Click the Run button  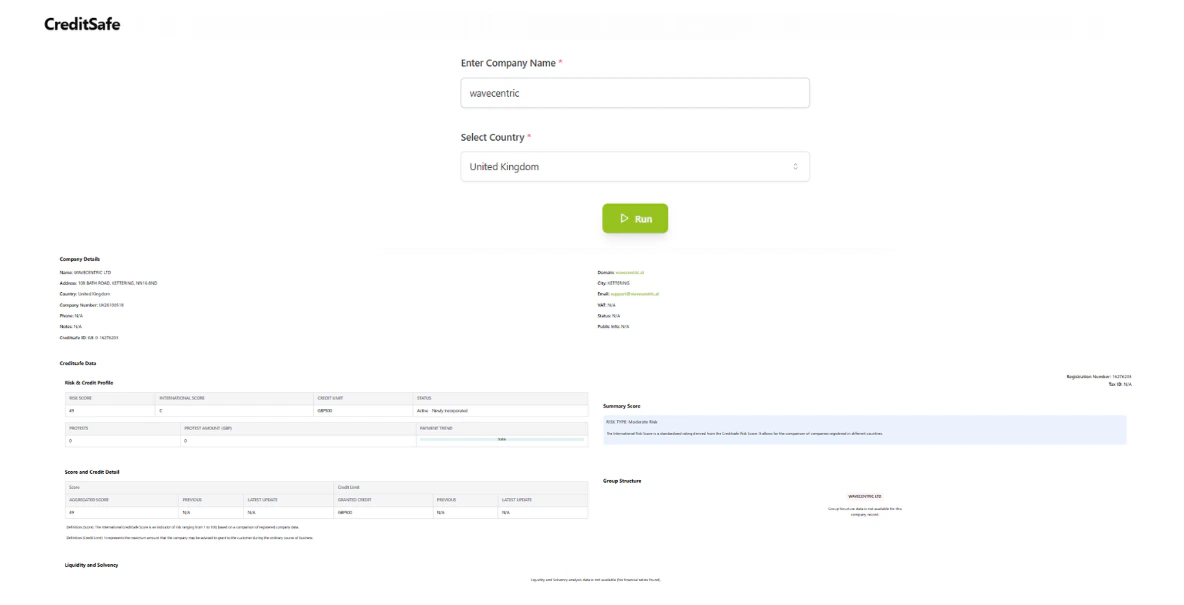coord(635,218)
